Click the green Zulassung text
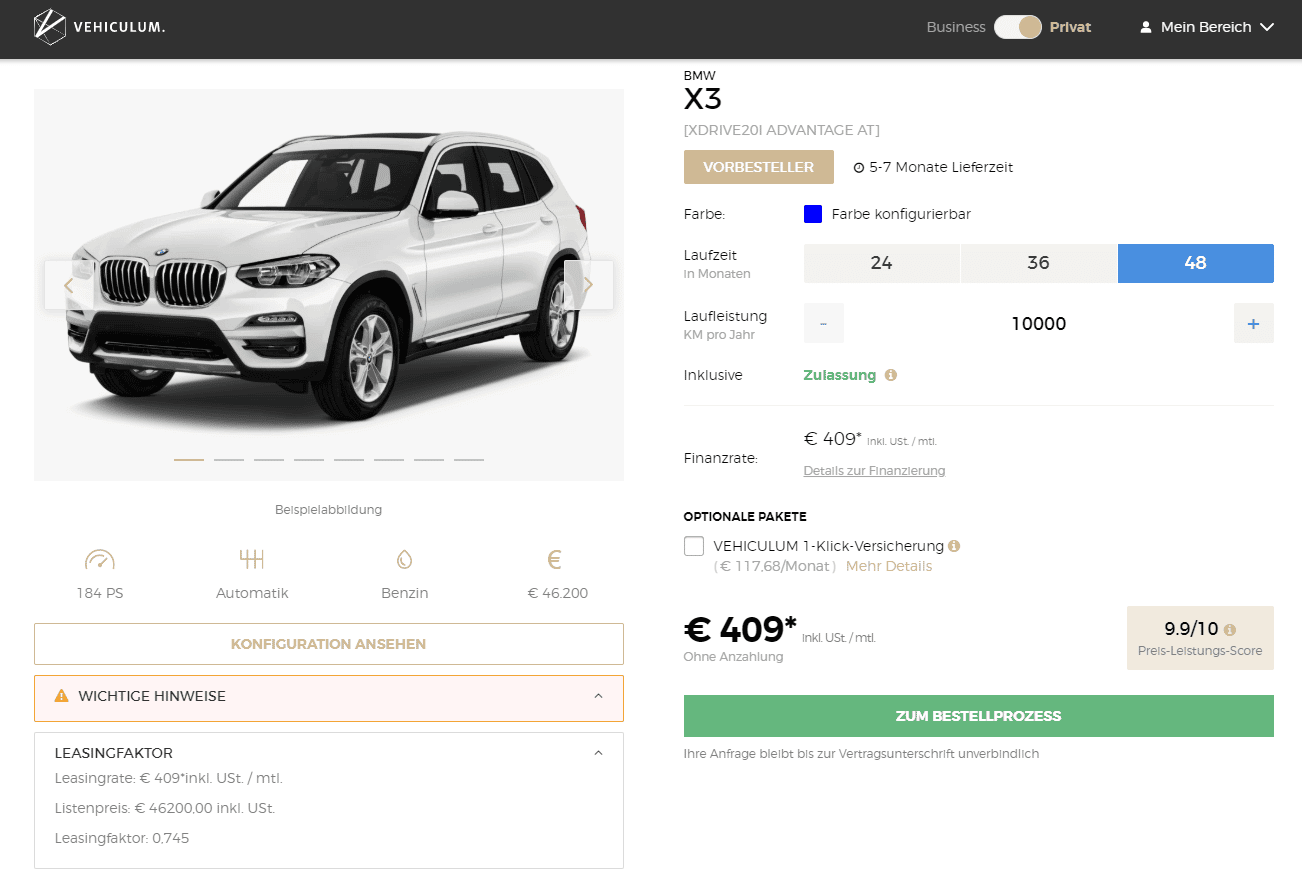This screenshot has width=1302, height=884. click(x=840, y=375)
